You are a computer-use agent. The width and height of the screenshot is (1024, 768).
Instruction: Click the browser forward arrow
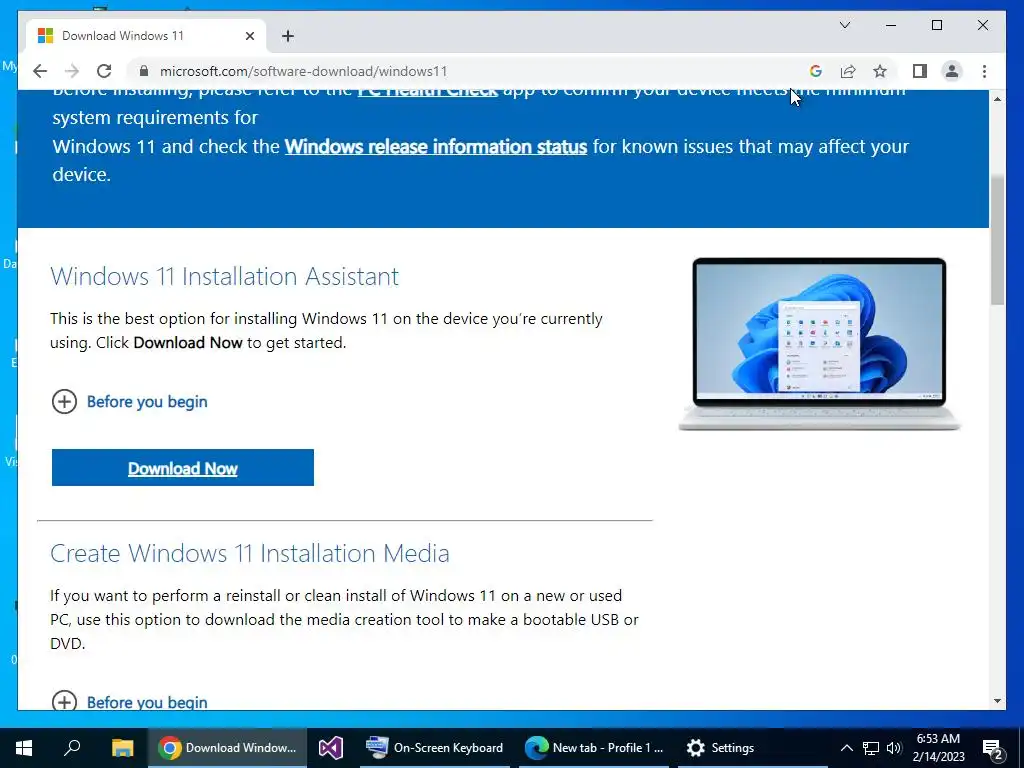[72, 71]
